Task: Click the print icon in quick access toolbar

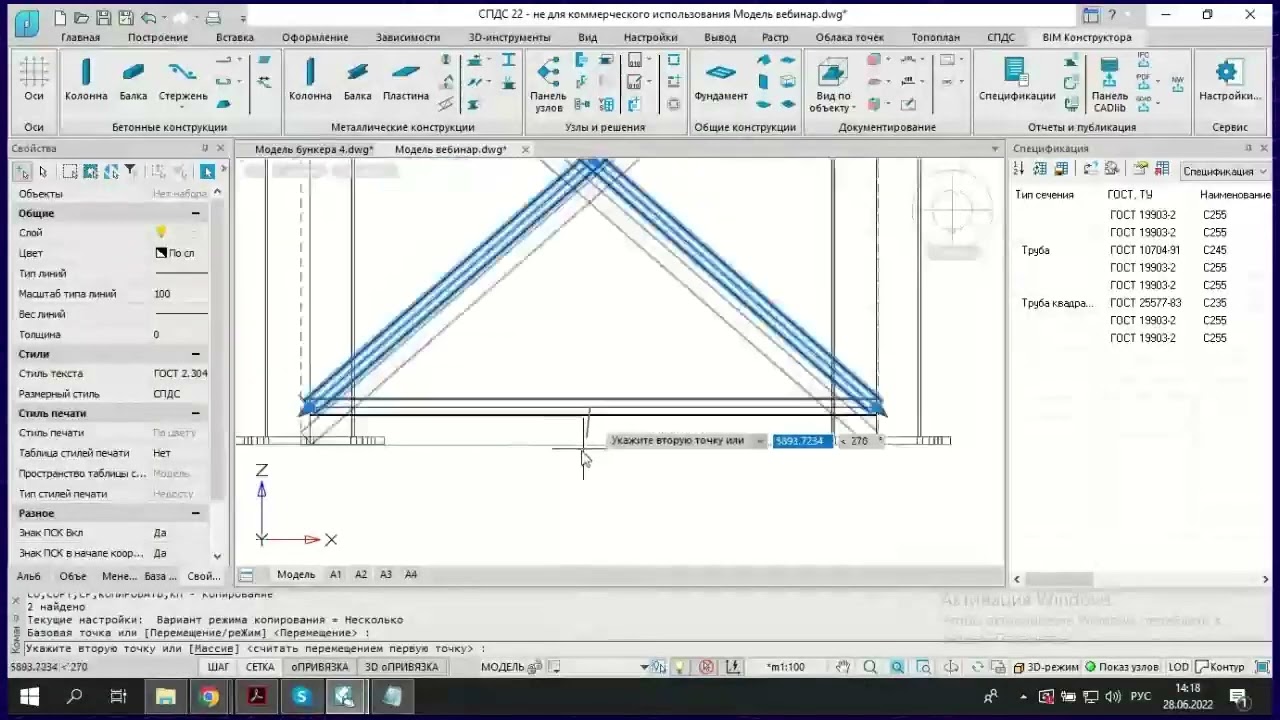Action: click(x=213, y=17)
